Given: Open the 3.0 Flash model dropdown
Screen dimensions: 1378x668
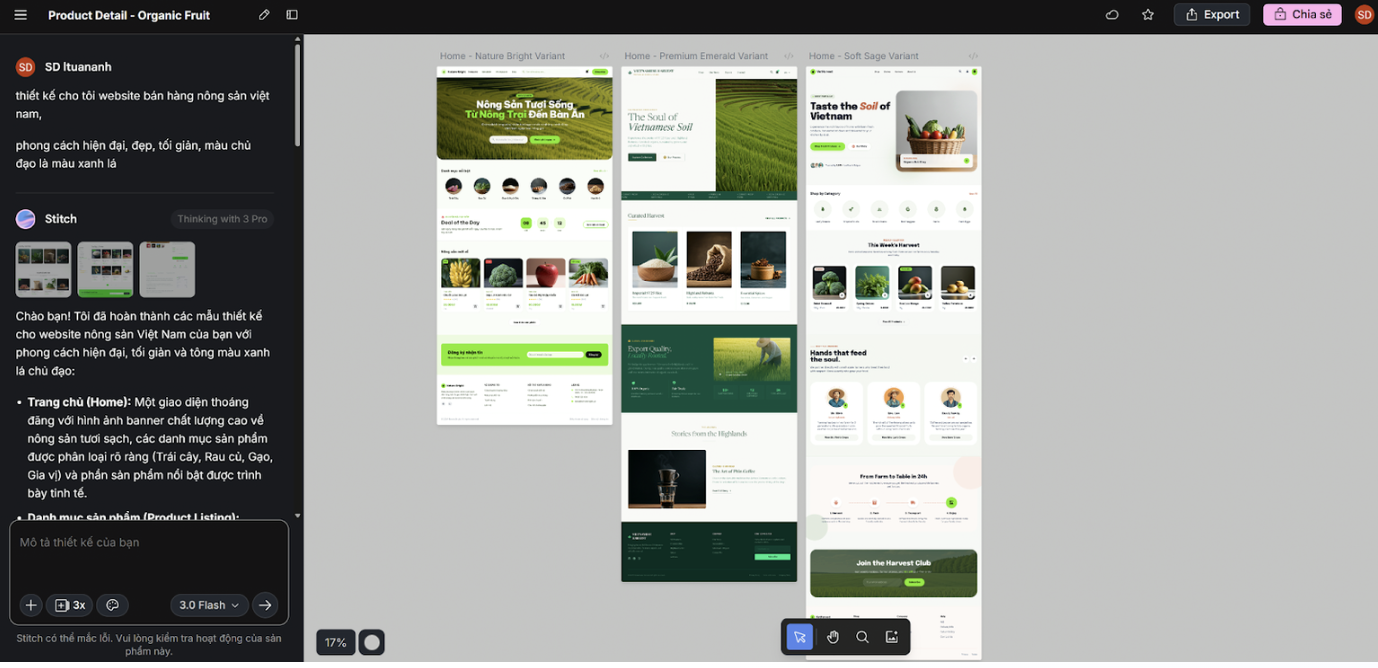Looking at the screenshot, I should 209,605.
